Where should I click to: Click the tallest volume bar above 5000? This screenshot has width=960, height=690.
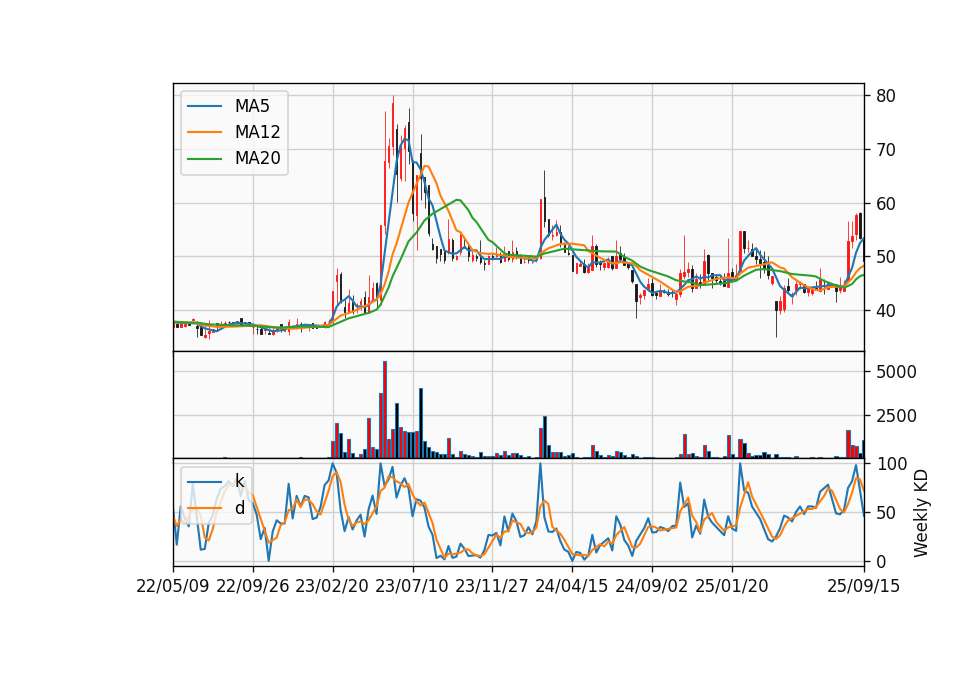(x=385, y=410)
